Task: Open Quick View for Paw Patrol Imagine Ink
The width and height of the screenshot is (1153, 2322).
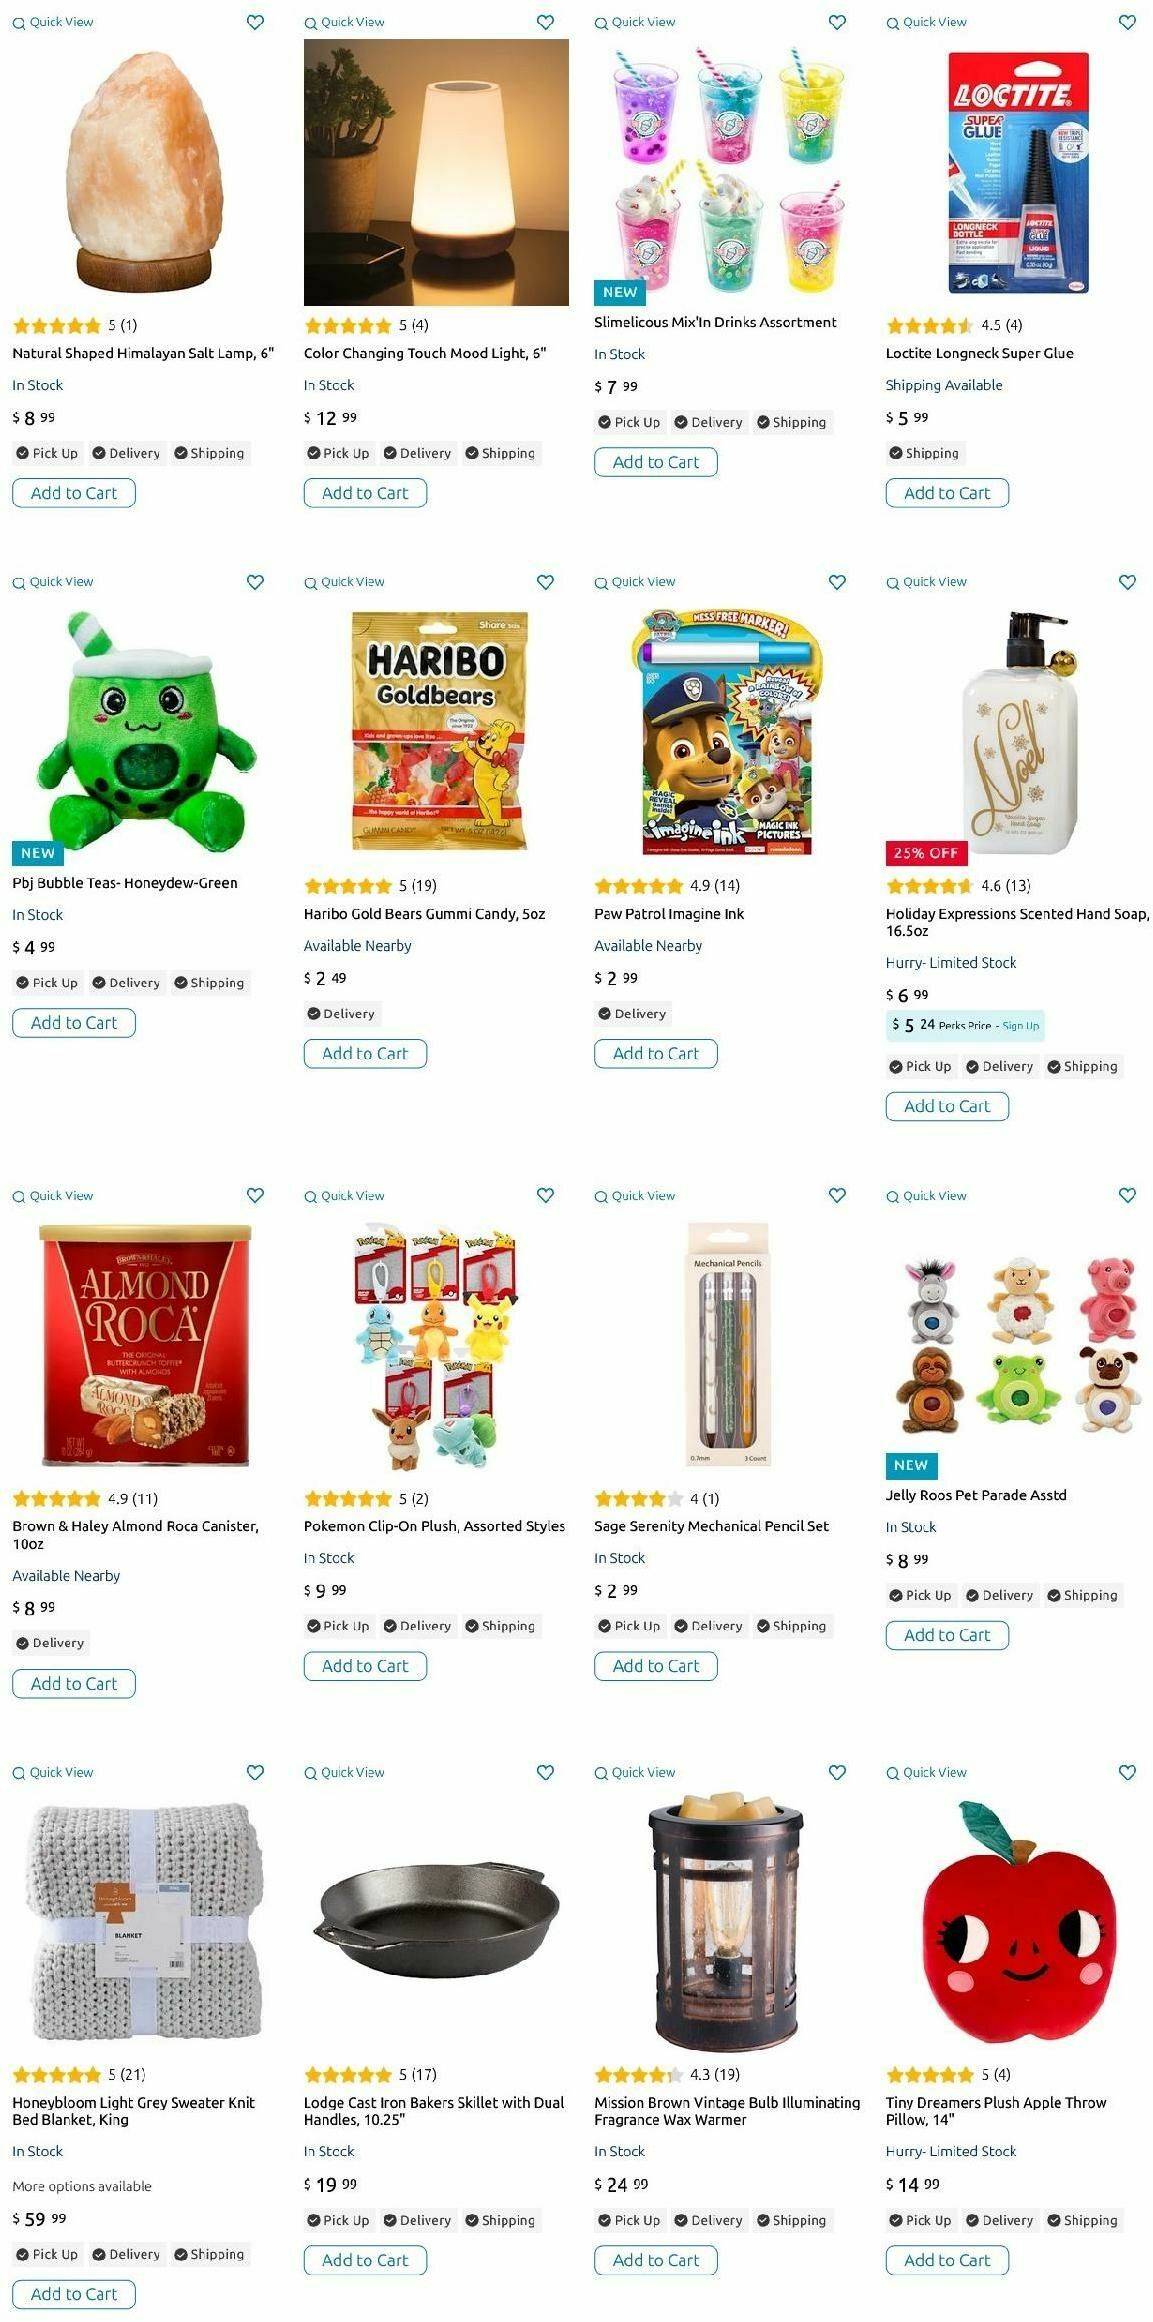Action: (x=635, y=582)
